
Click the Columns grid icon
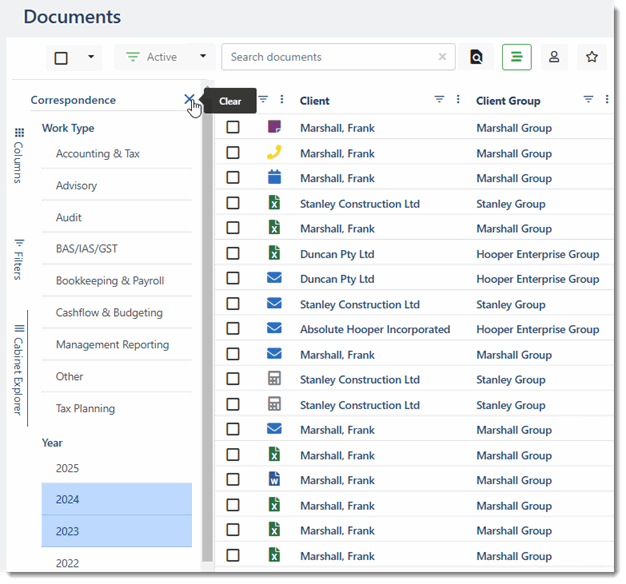point(19,132)
